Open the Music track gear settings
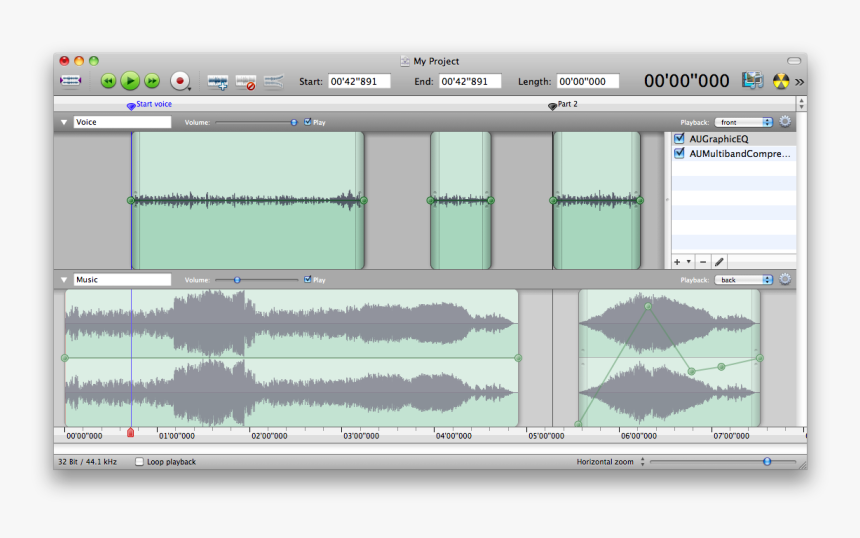This screenshot has width=860, height=538. pyautogui.click(x=785, y=279)
